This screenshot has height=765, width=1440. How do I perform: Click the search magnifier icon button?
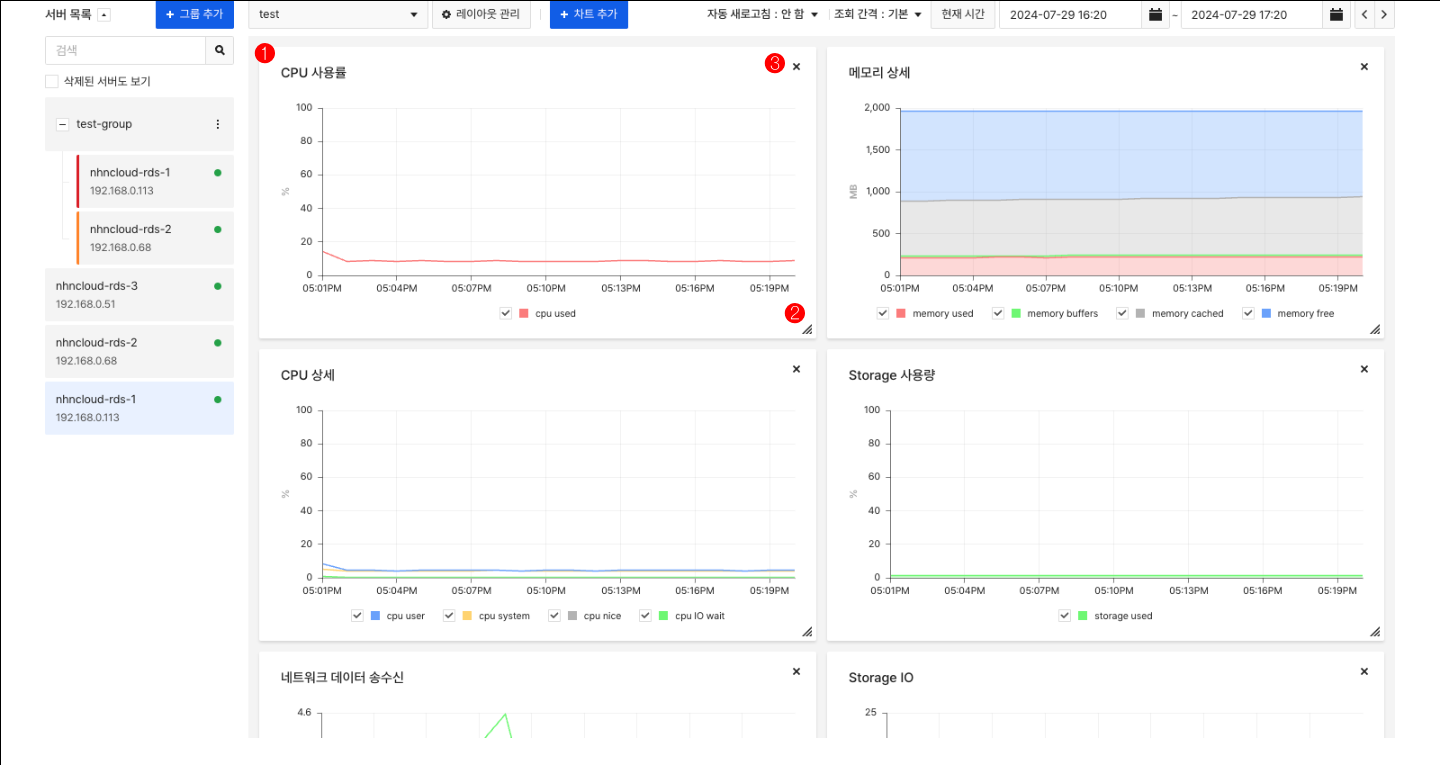click(x=219, y=51)
